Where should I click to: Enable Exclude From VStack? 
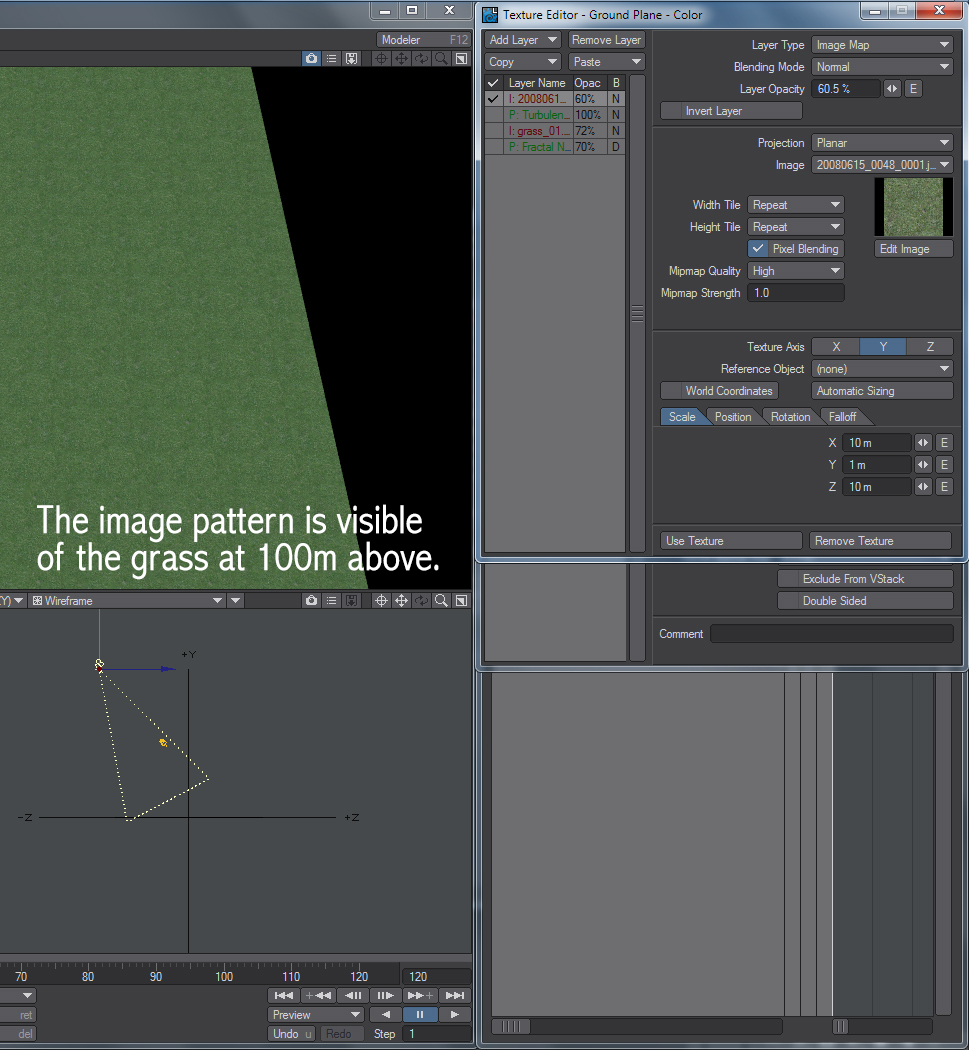865,579
